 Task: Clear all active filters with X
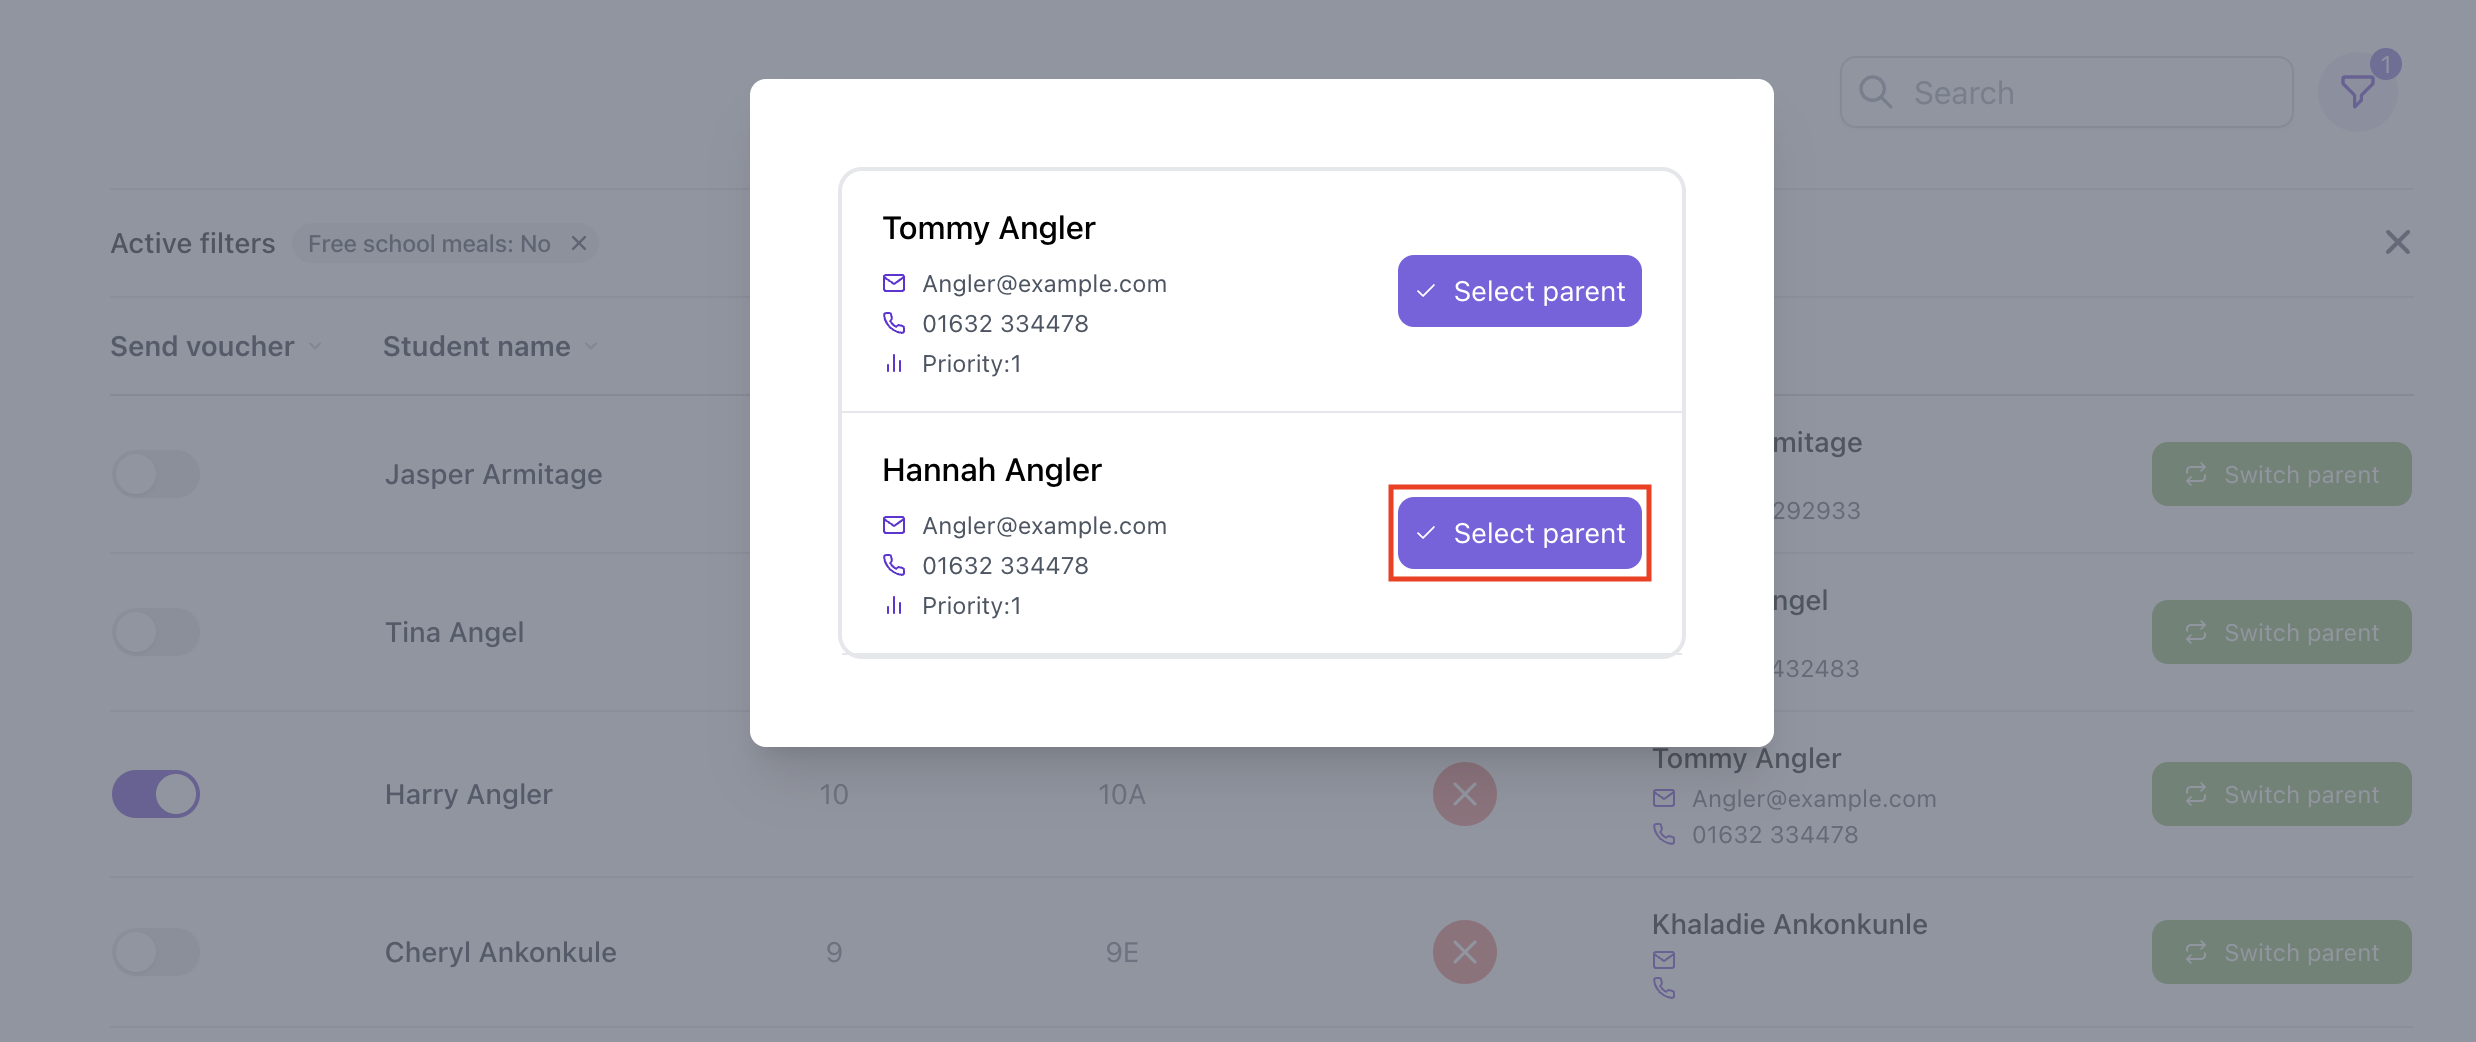coord(2397,242)
